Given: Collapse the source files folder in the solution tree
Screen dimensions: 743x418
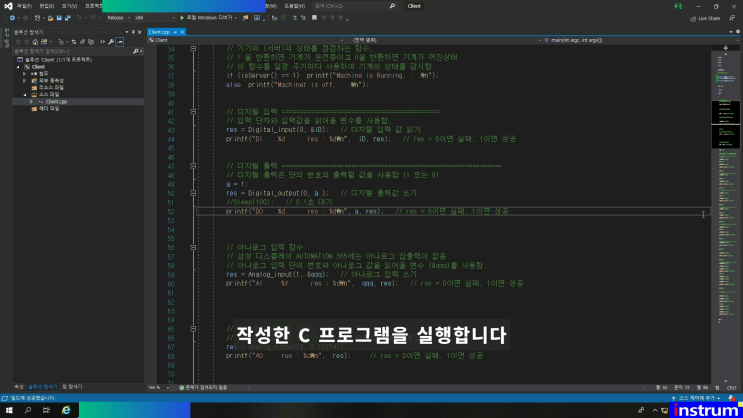Looking at the screenshot, I should click(x=25, y=95).
